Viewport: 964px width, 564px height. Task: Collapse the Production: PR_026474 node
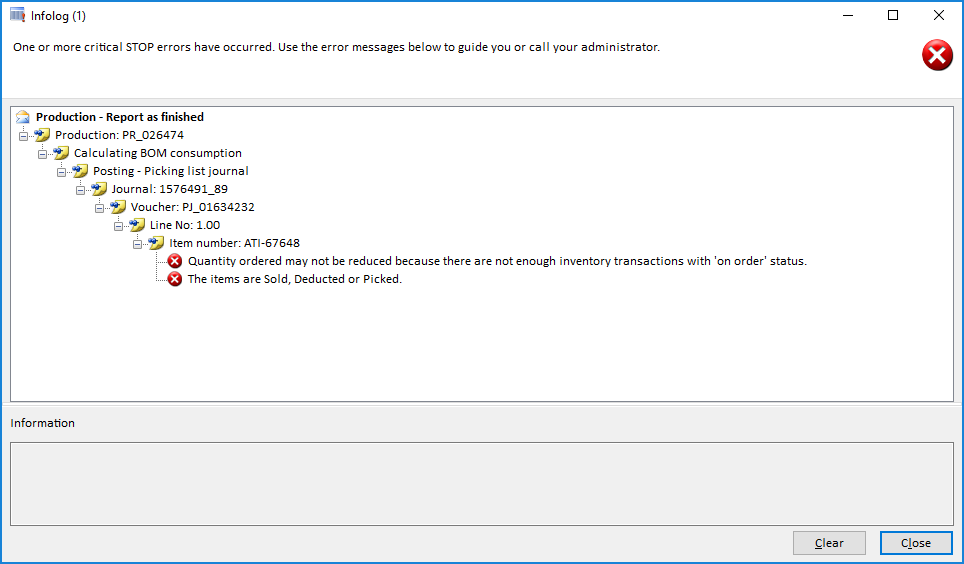pyautogui.click(x=23, y=137)
